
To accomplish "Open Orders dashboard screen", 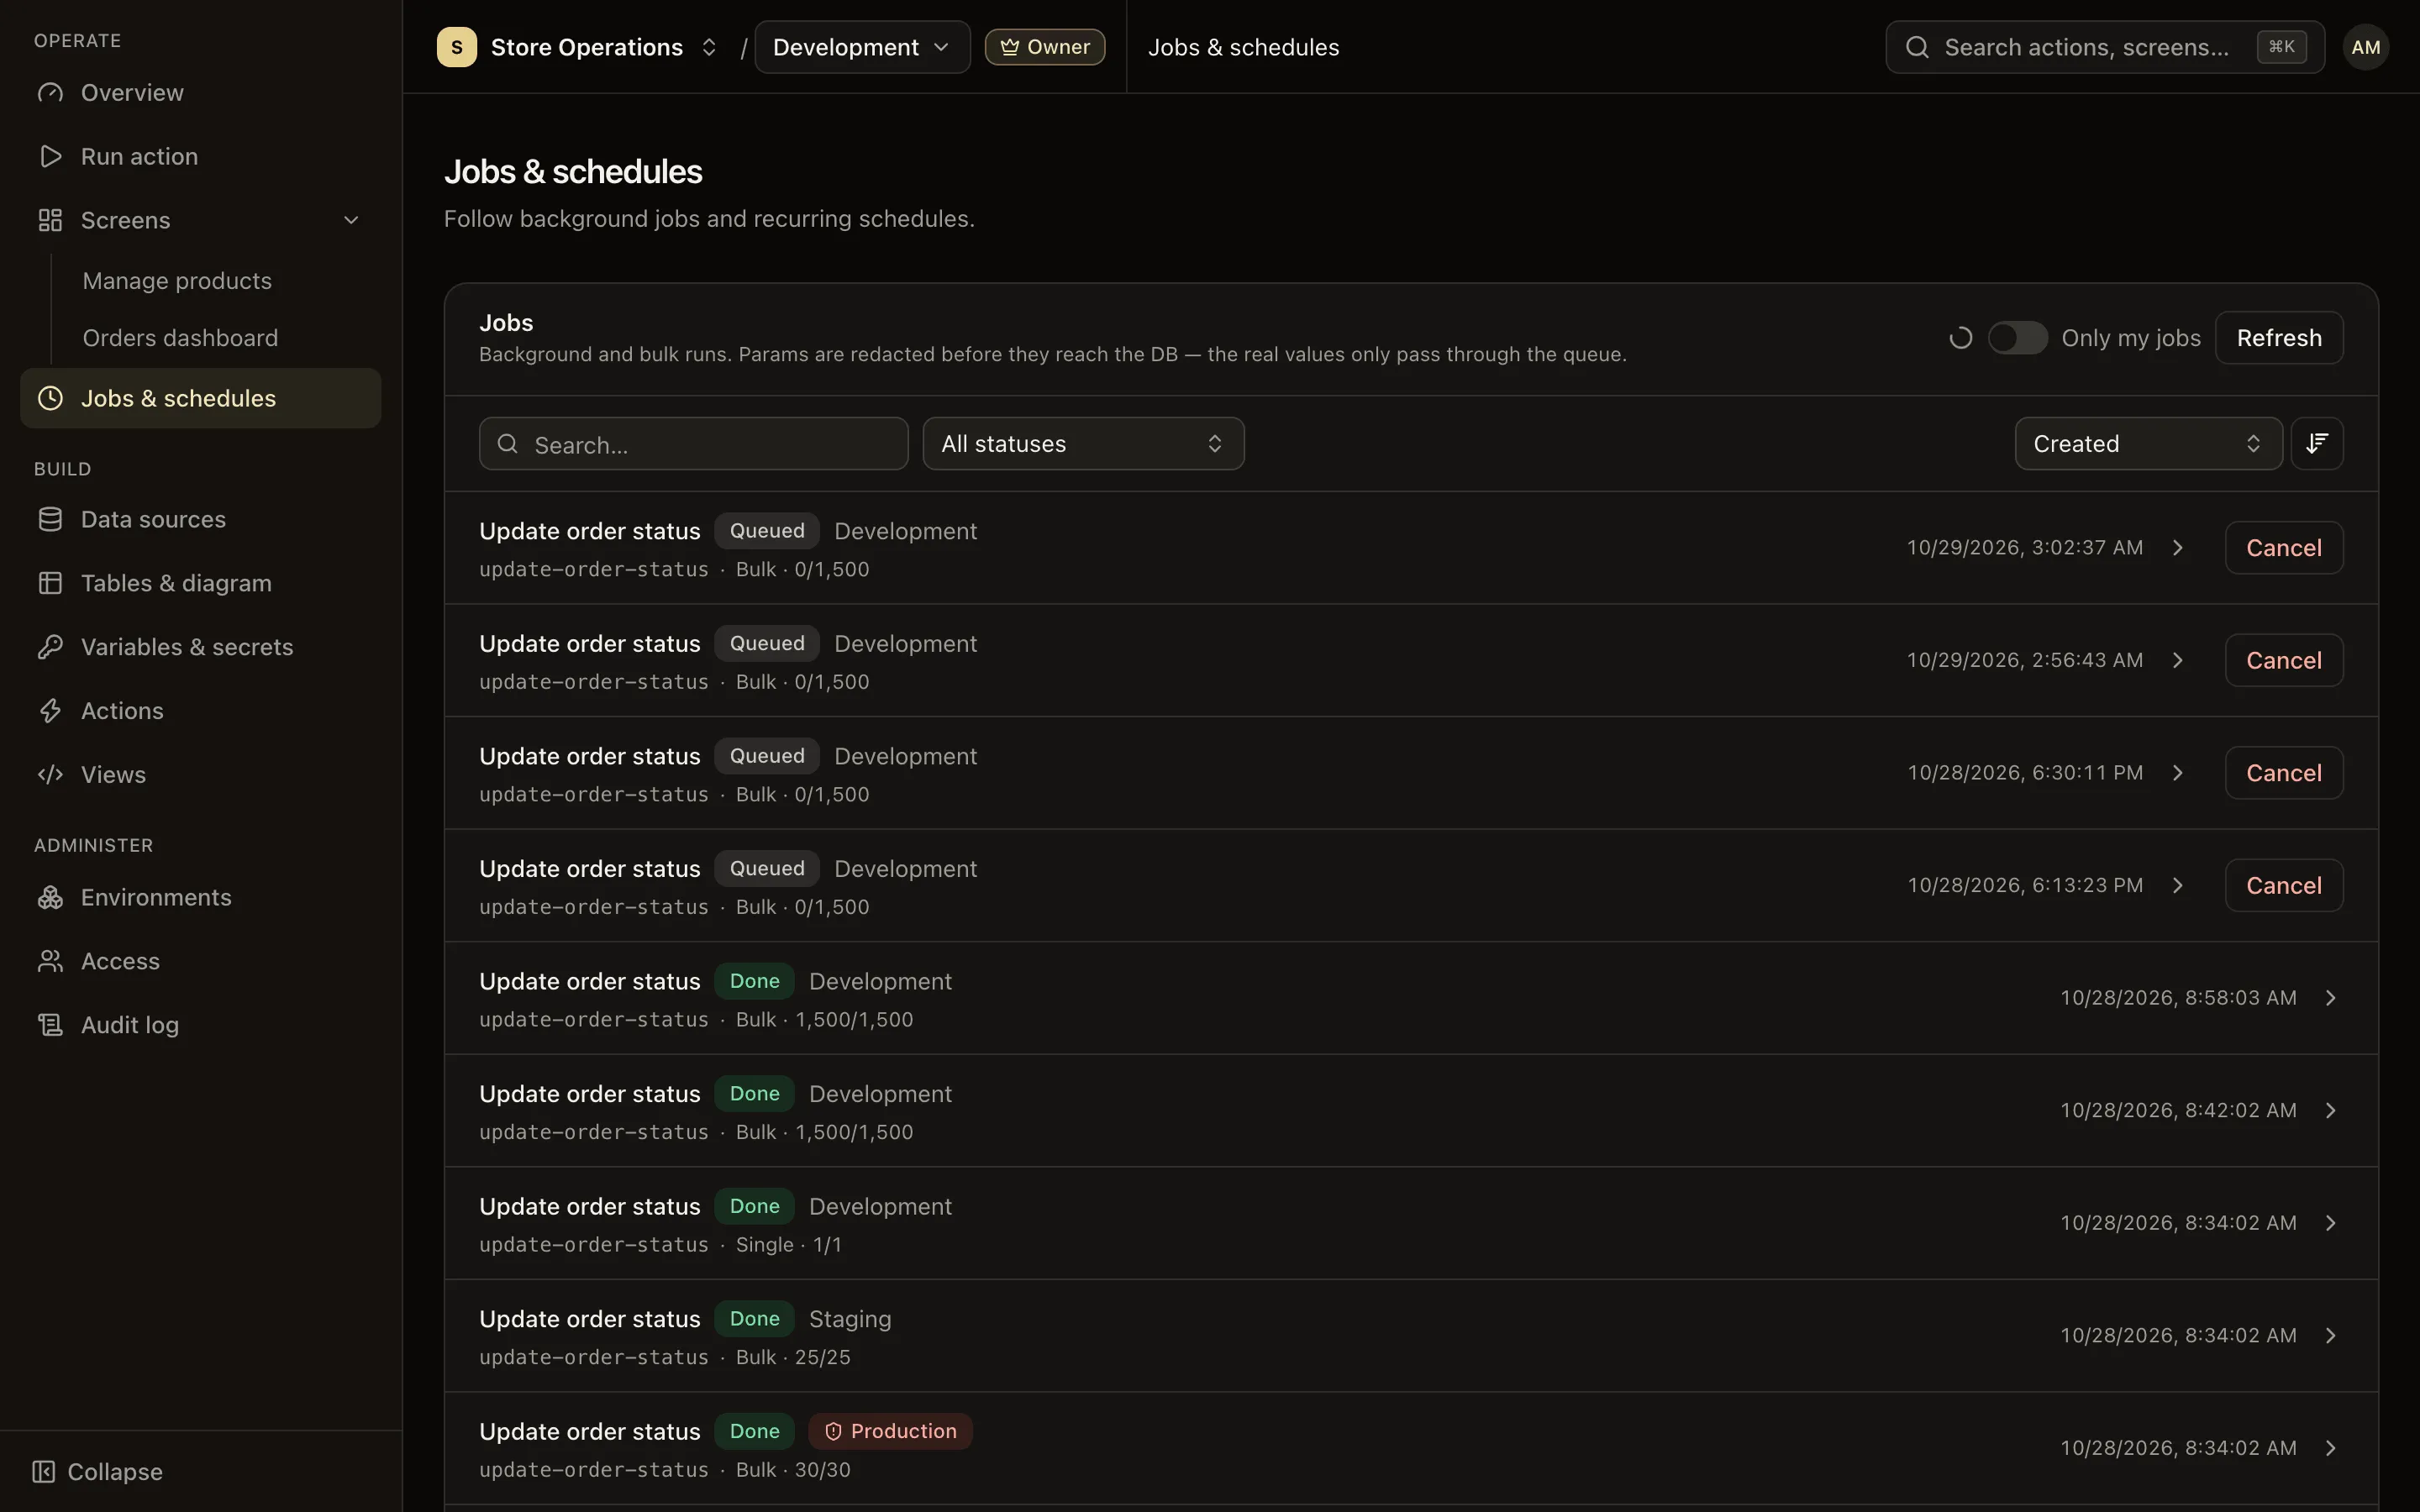I will click(180, 338).
